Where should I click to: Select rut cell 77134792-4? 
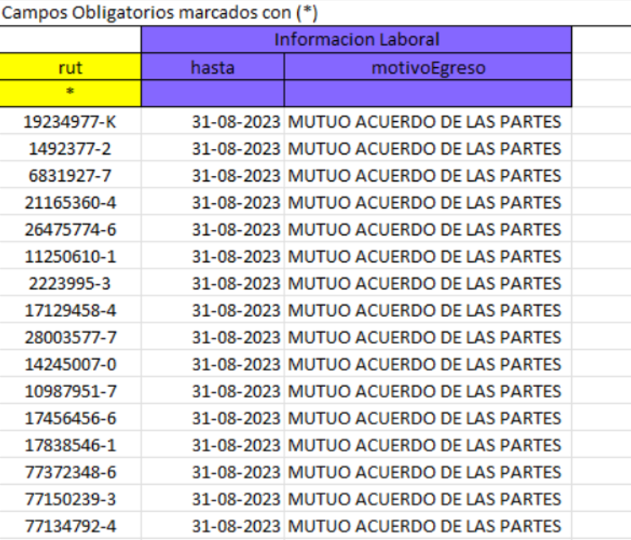pos(70,526)
